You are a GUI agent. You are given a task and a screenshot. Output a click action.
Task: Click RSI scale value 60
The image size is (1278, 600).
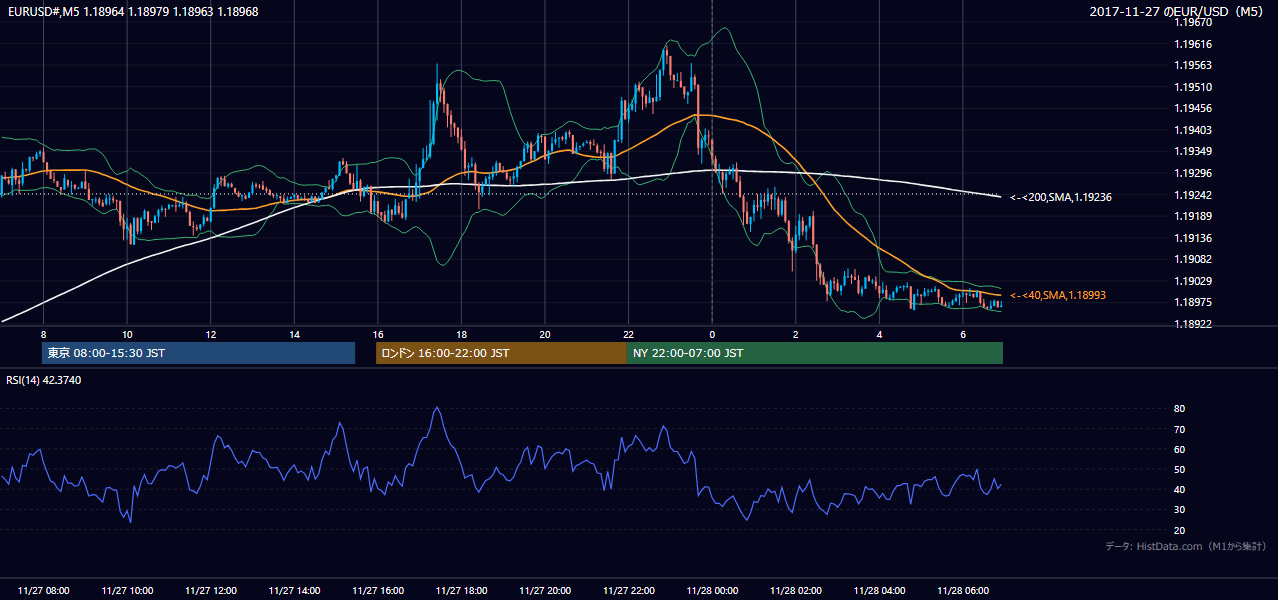pos(1180,449)
